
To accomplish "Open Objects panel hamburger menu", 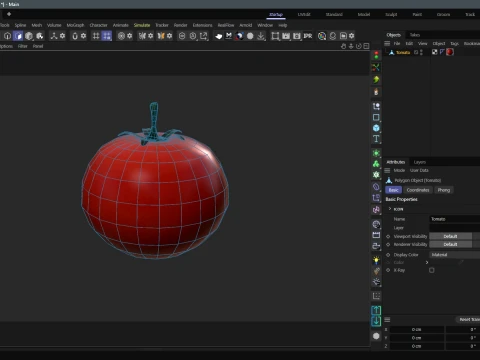I will pyautogui.click(x=387, y=43).
